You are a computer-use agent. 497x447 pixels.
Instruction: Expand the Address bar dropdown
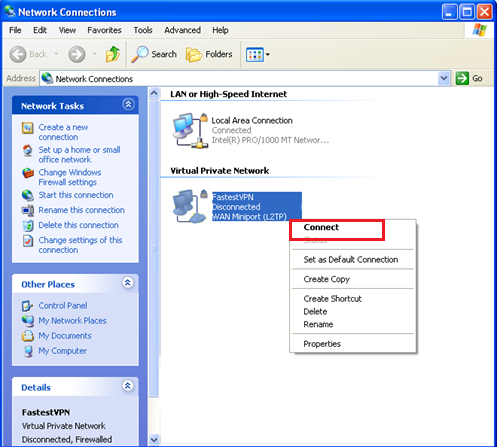444,79
